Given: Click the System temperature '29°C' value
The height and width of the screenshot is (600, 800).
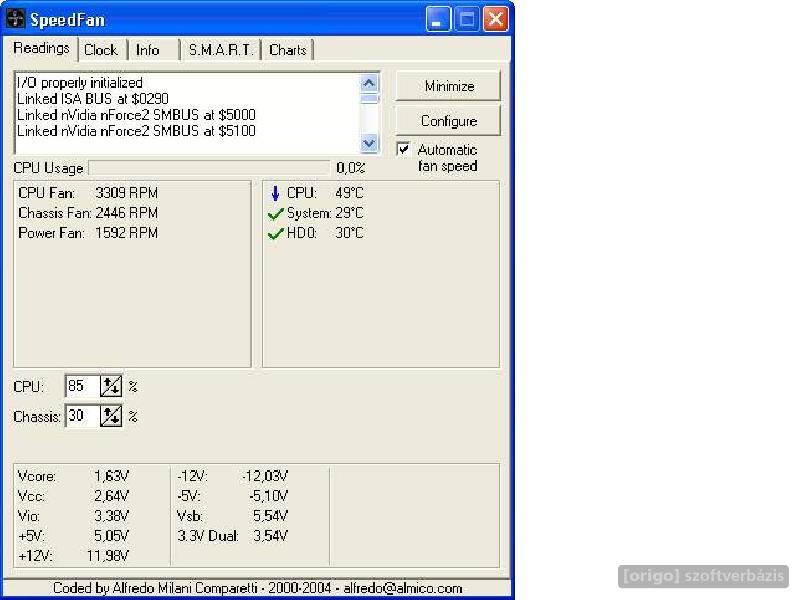Looking at the screenshot, I should pyautogui.click(x=349, y=213).
